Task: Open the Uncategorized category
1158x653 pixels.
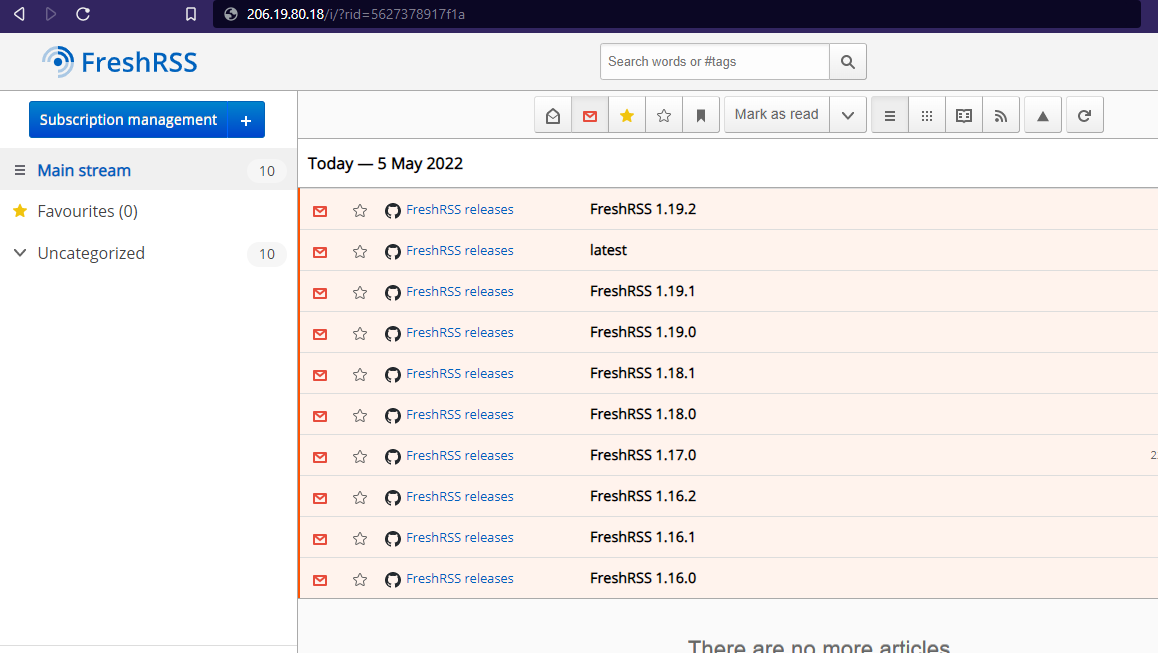Action: pyautogui.click(x=91, y=253)
